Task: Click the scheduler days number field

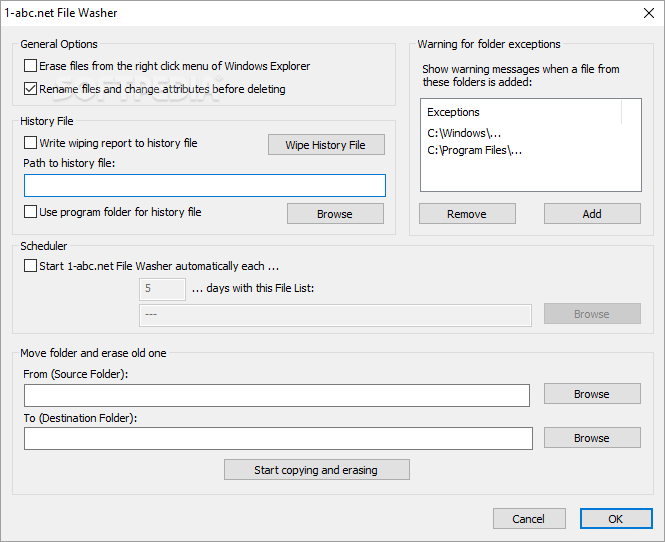Action: (162, 289)
